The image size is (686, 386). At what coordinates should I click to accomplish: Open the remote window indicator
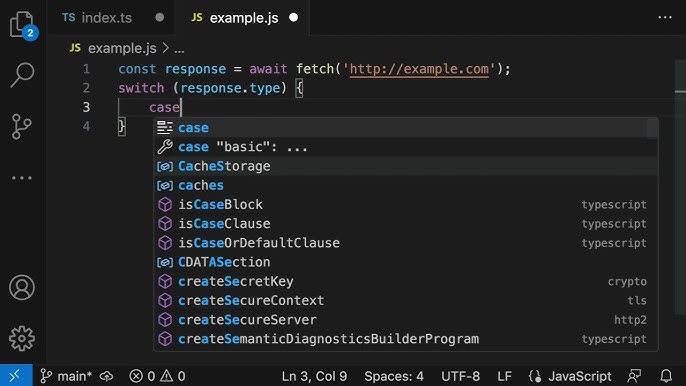(16, 375)
